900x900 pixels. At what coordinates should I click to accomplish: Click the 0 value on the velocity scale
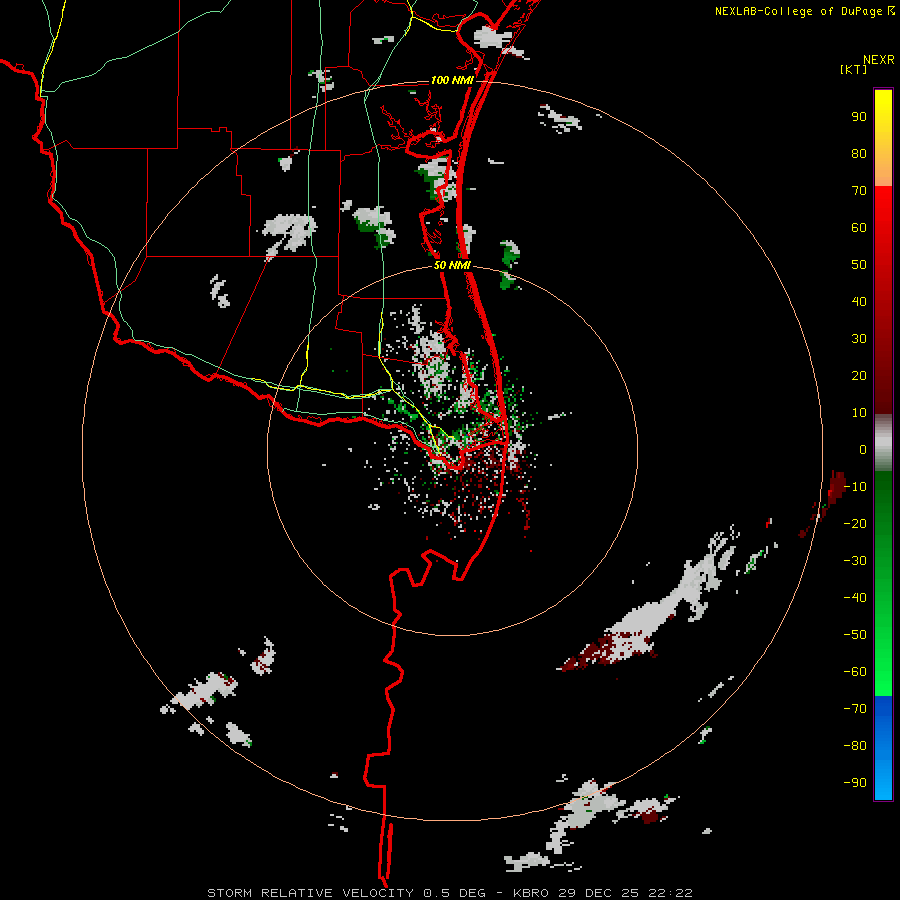[863, 449]
